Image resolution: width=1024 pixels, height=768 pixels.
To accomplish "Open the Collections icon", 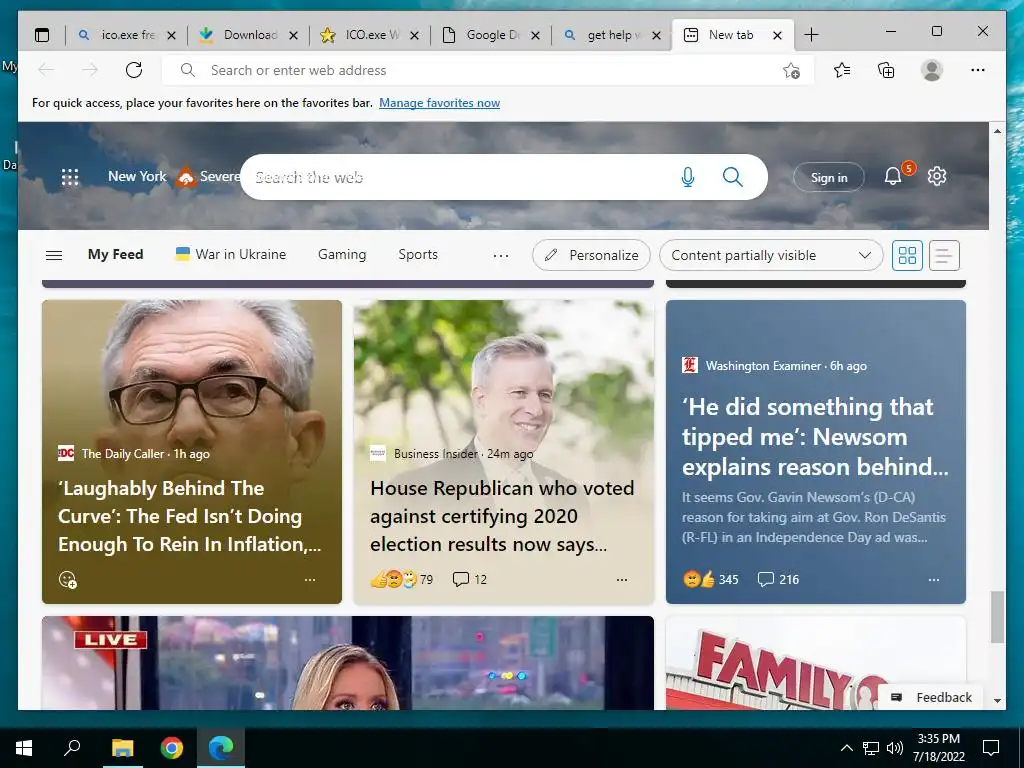I will click(x=886, y=70).
